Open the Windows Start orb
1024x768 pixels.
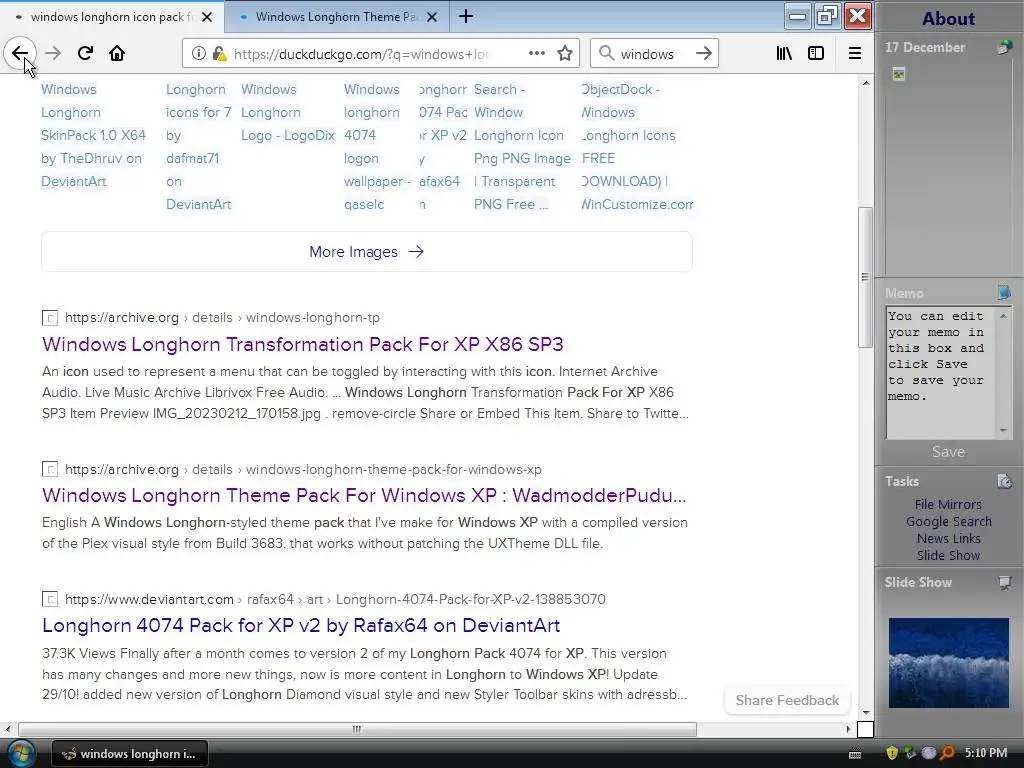[x=21, y=754]
